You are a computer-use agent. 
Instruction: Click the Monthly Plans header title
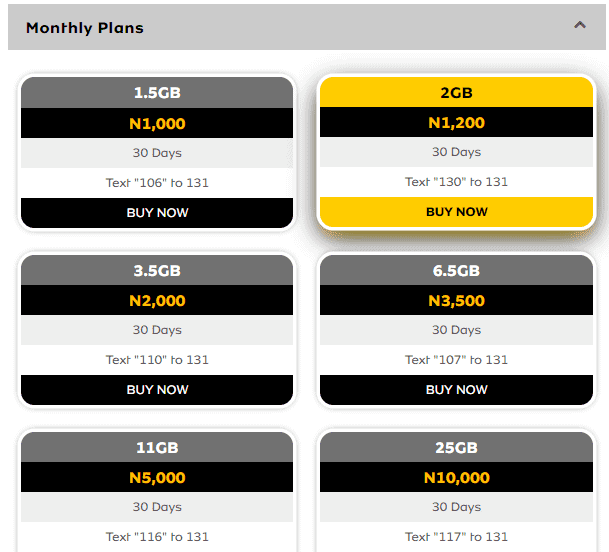tap(85, 28)
